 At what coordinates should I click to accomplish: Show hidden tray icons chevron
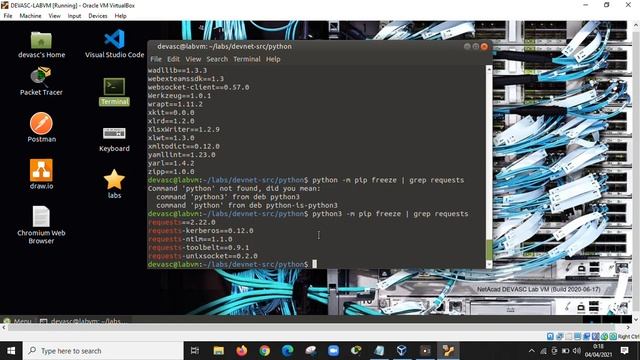click(x=531, y=351)
